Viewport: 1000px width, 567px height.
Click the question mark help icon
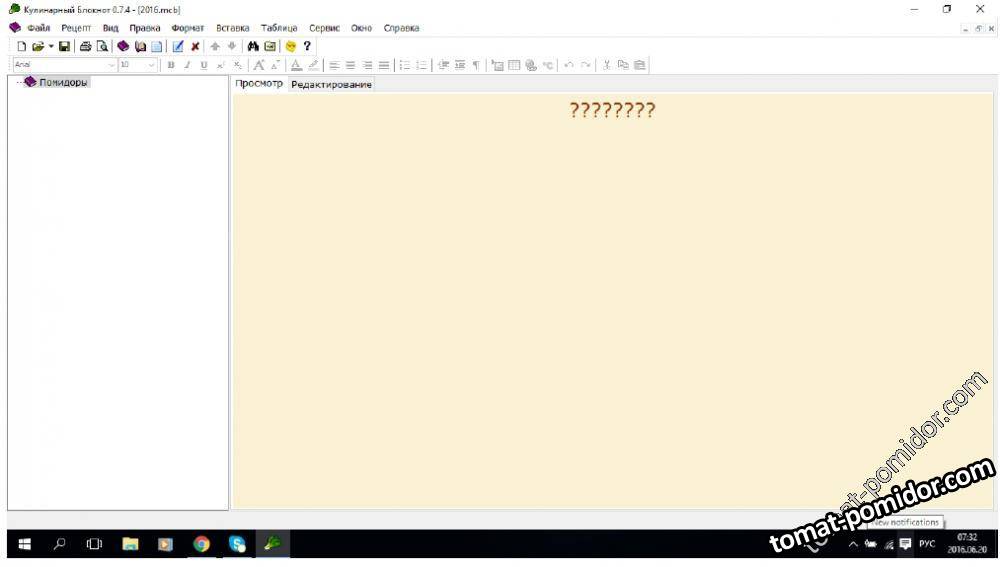pyautogui.click(x=307, y=46)
